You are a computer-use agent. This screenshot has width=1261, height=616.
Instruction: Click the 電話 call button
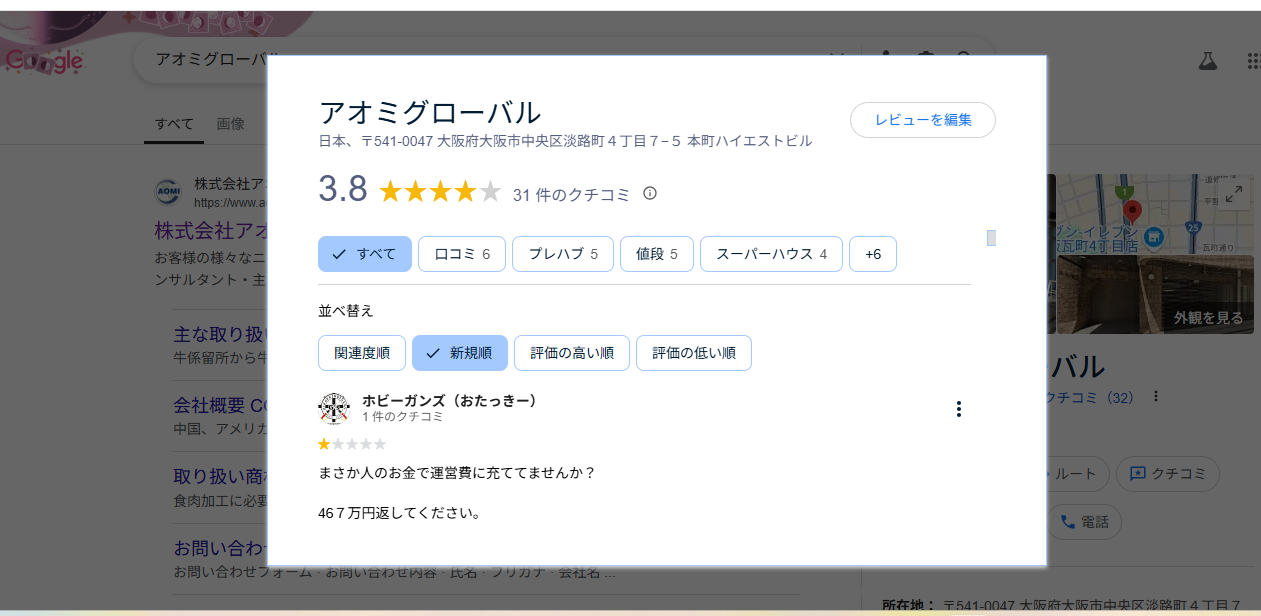1085,522
